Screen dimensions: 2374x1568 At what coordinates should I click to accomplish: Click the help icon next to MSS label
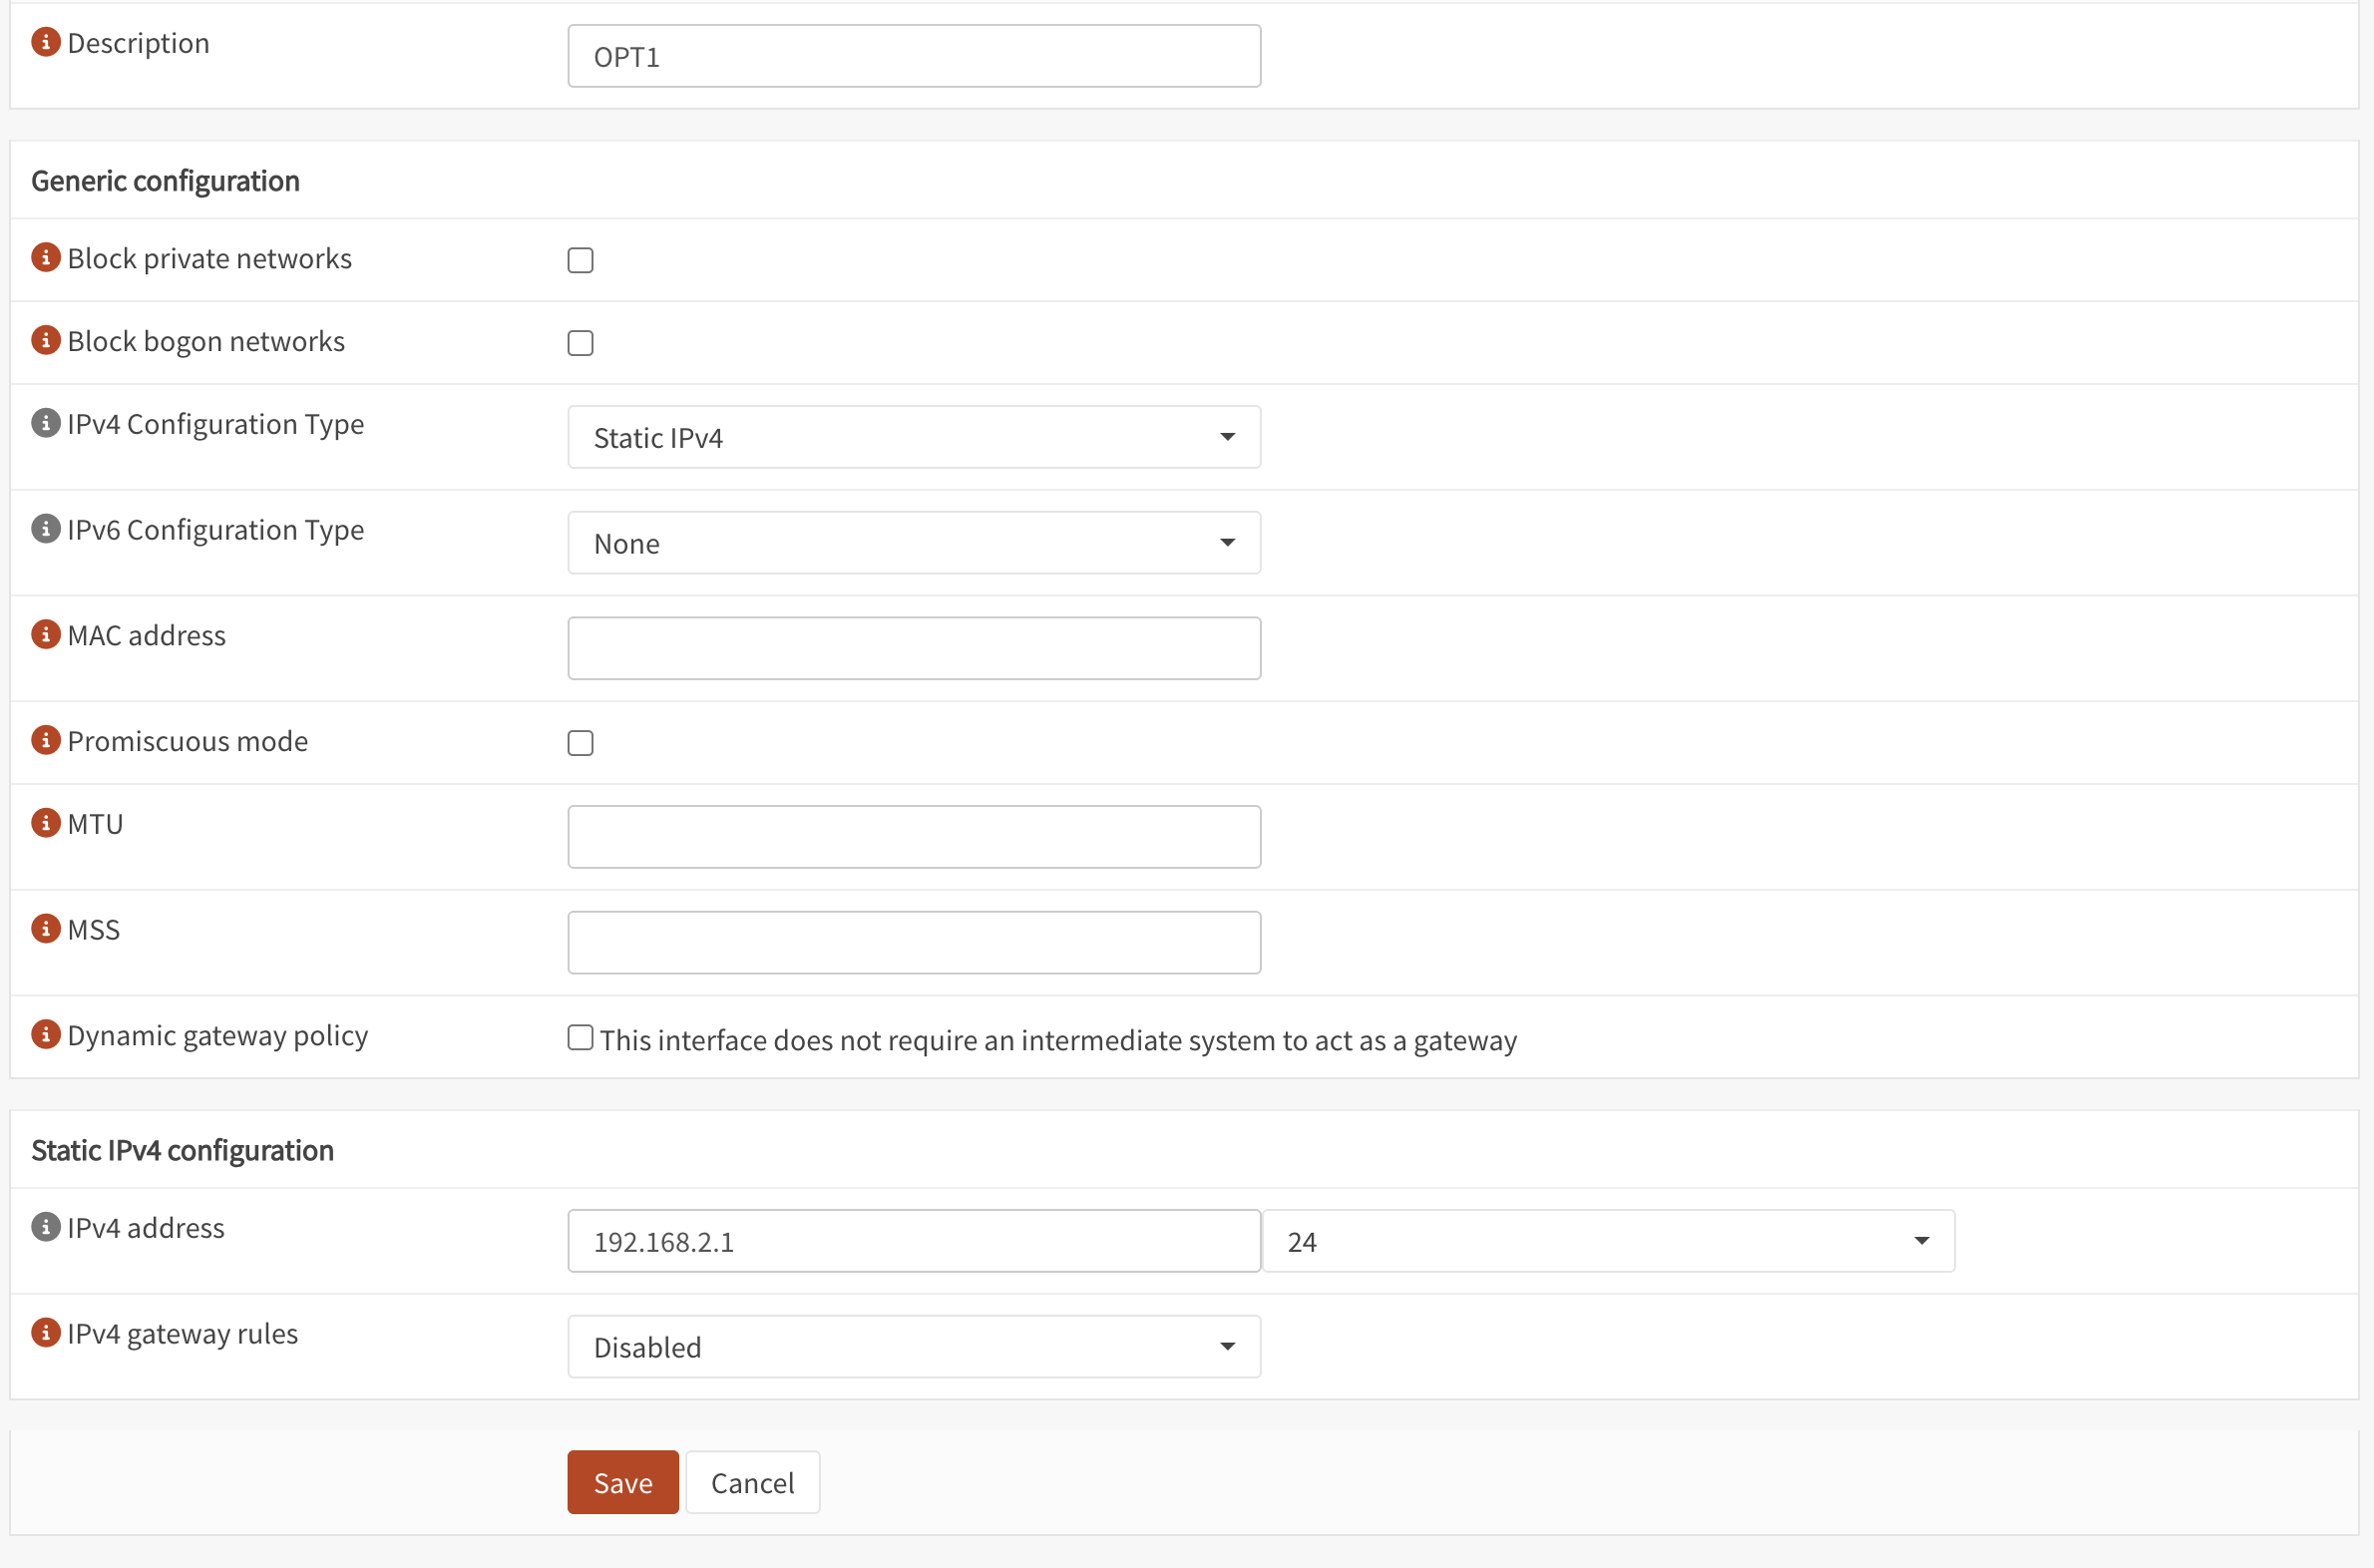[46, 929]
